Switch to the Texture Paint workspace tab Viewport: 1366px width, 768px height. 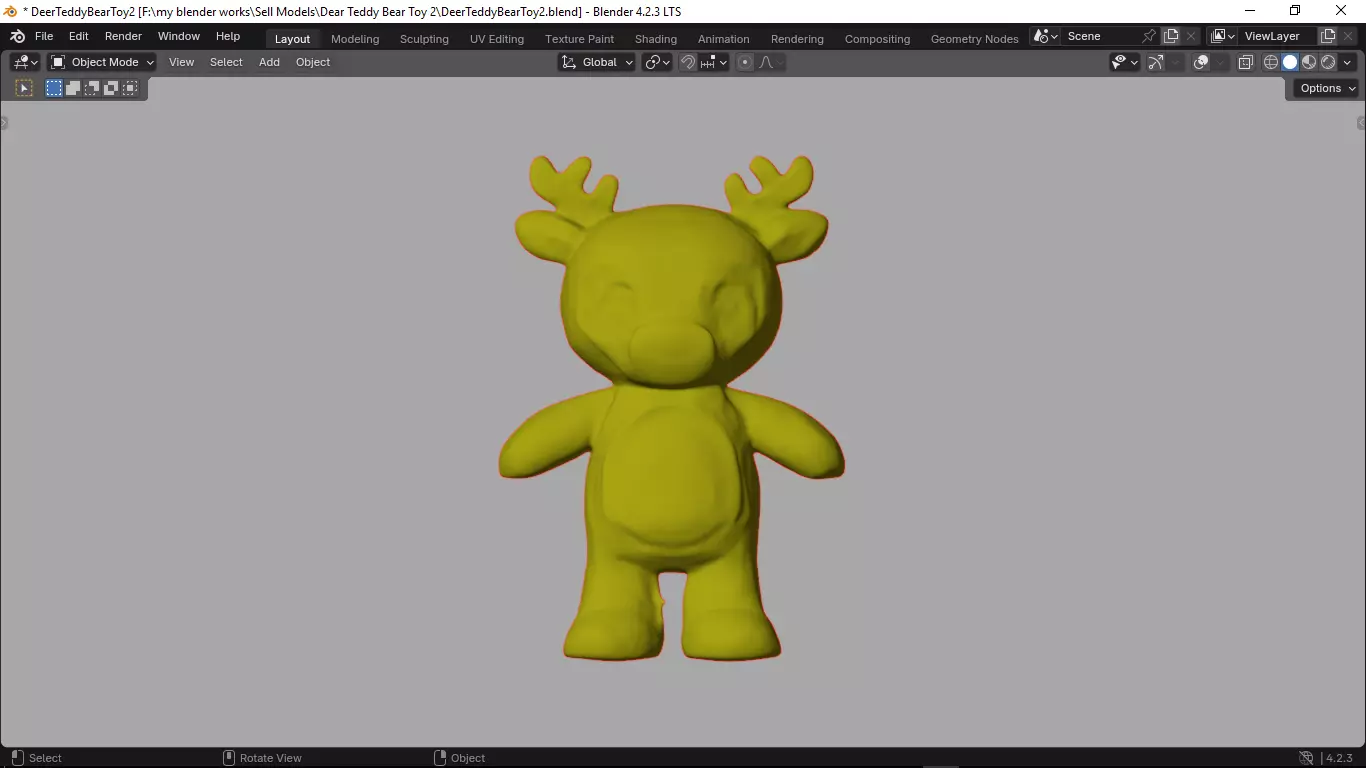click(x=579, y=39)
